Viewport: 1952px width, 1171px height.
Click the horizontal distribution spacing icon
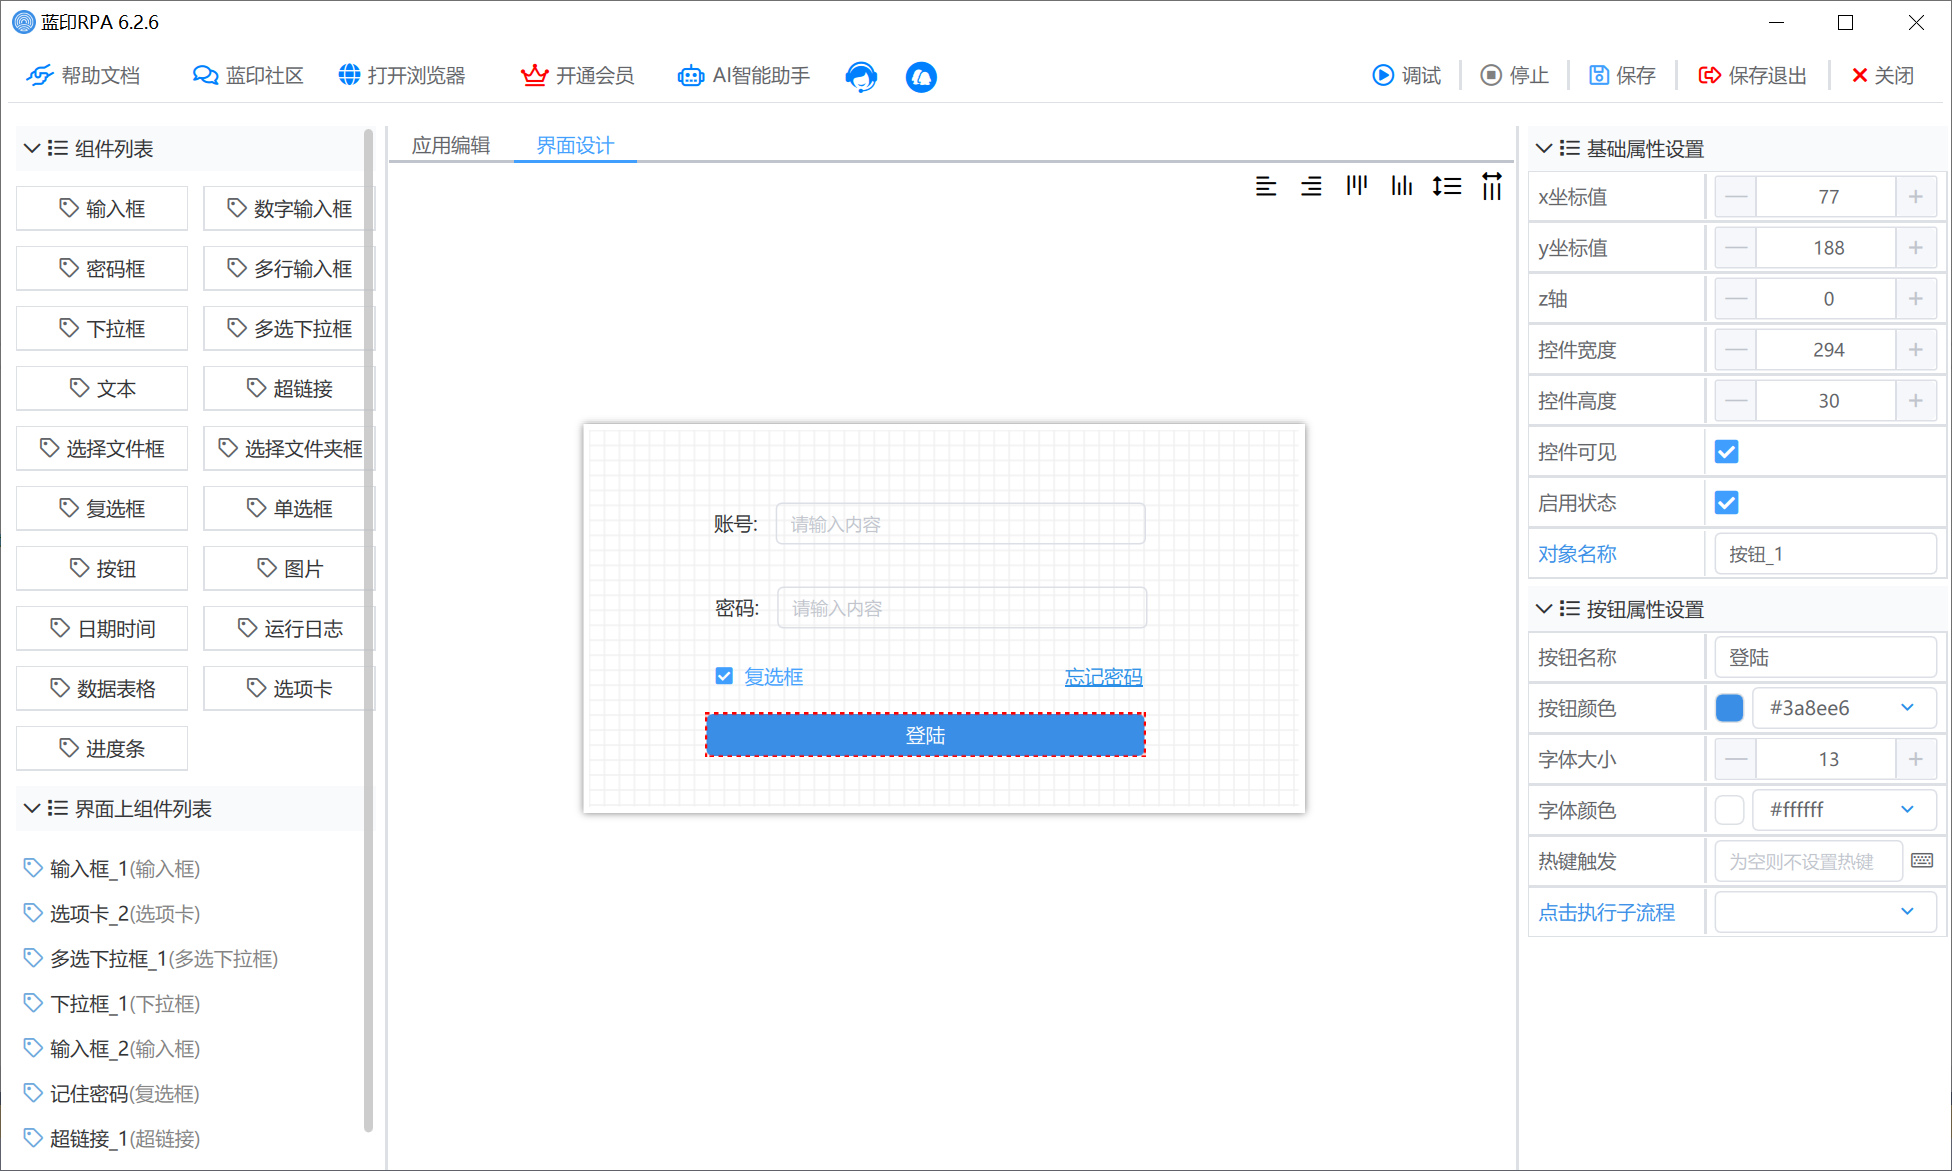click(x=1491, y=186)
